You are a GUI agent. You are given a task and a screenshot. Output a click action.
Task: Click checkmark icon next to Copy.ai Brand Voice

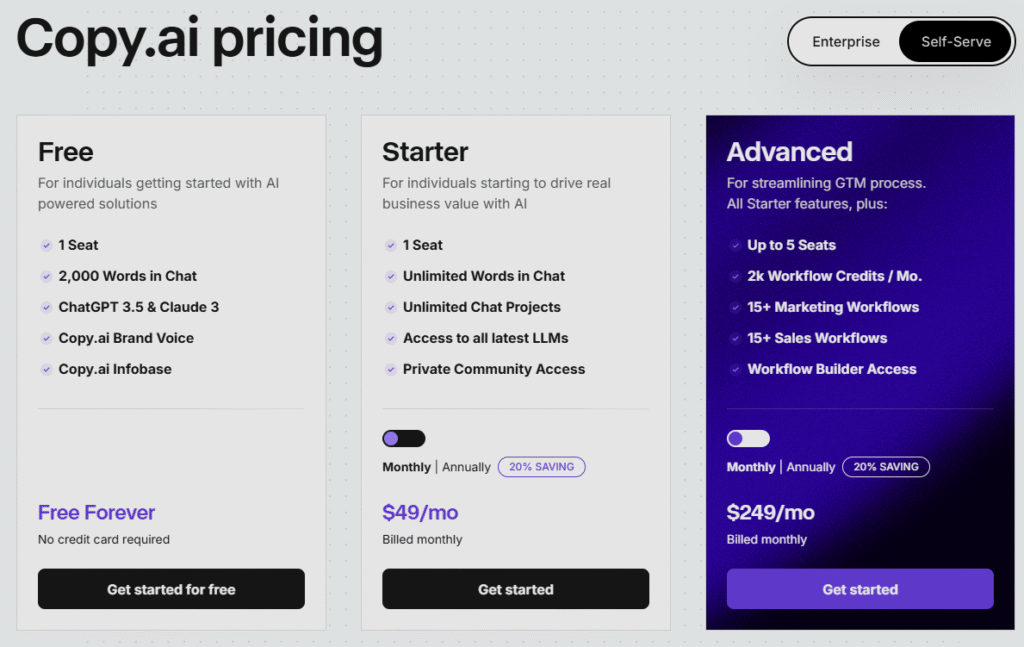pos(46,338)
